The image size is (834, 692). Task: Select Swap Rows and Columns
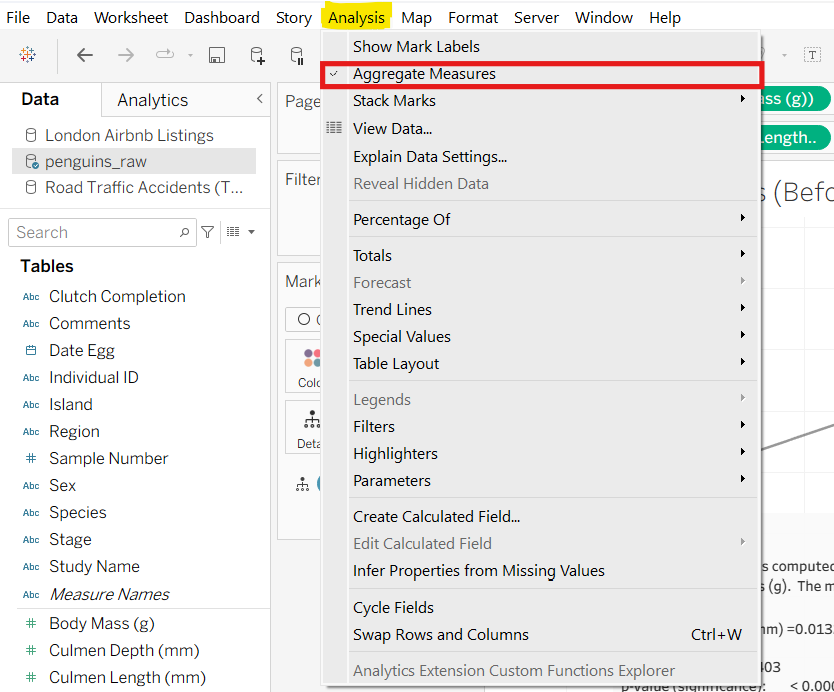click(x=441, y=635)
